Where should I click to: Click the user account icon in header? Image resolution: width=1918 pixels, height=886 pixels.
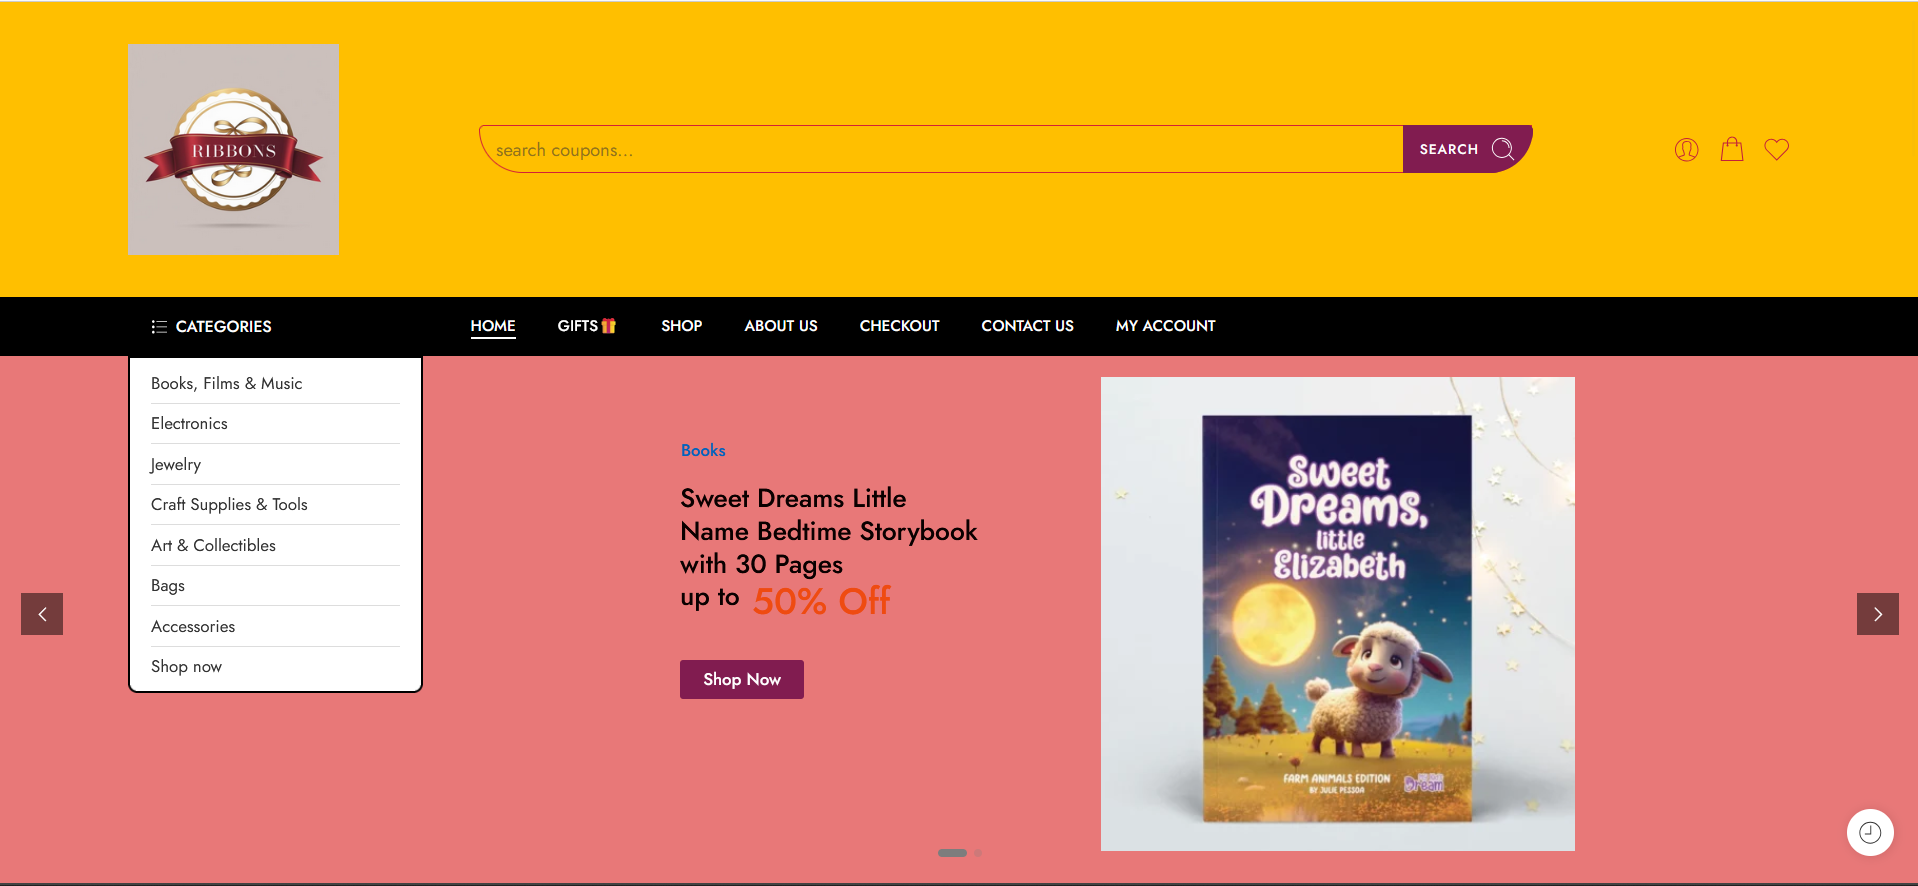[x=1686, y=150]
